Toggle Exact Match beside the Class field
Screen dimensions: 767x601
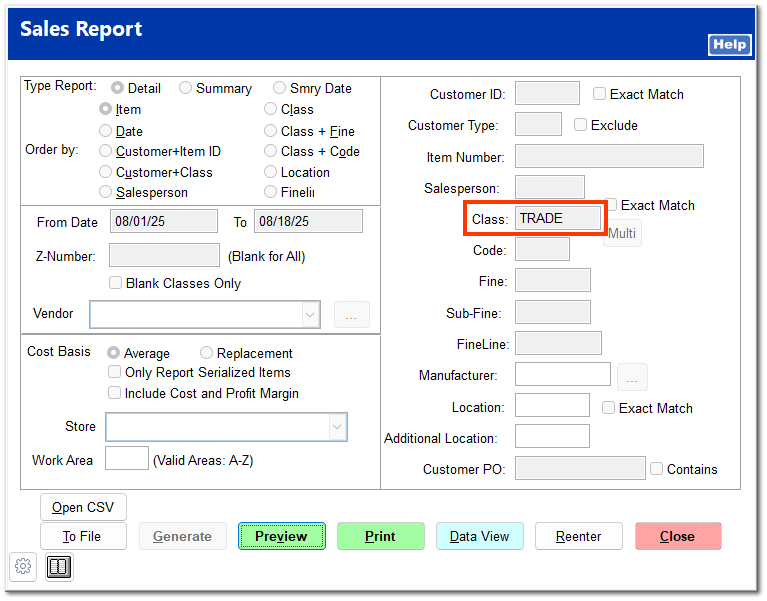pos(611,205)
